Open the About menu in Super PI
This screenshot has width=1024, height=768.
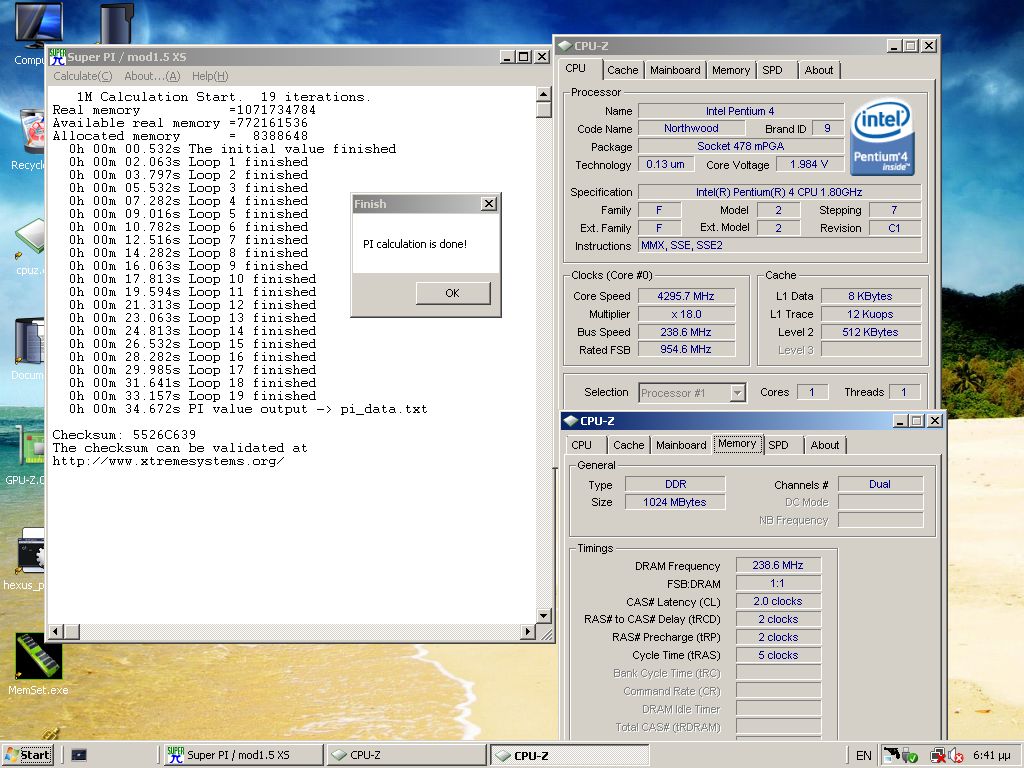pyautogui.click(x=152, y=76)
